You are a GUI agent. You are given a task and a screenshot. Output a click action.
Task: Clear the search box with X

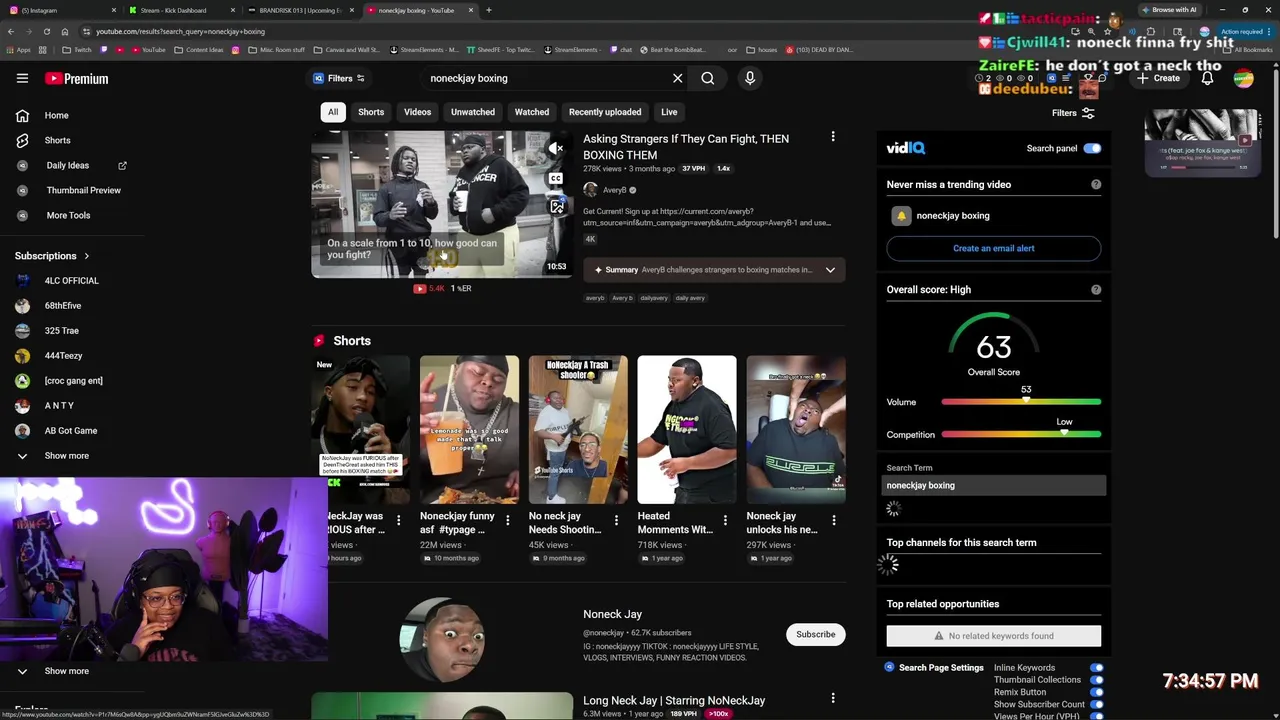click(x=677, y=78)
